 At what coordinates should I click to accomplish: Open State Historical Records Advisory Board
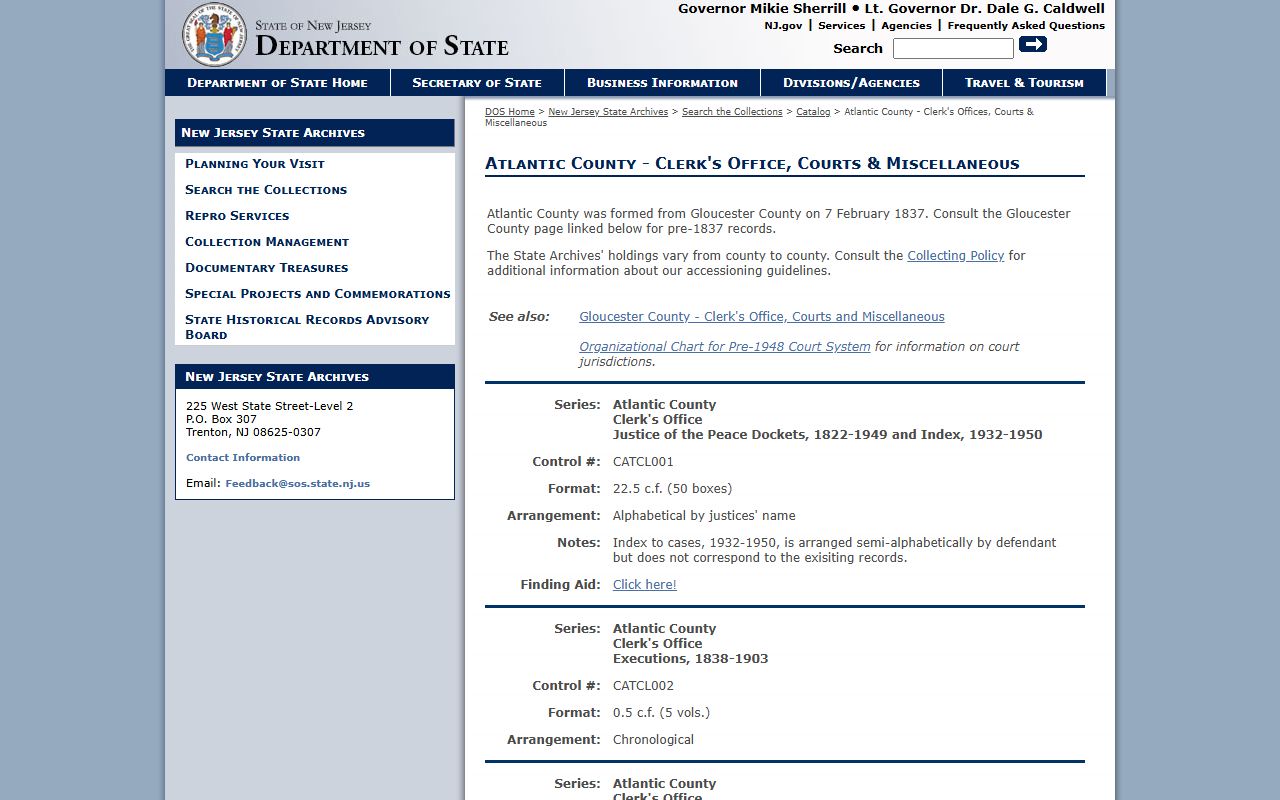point(307,327)
